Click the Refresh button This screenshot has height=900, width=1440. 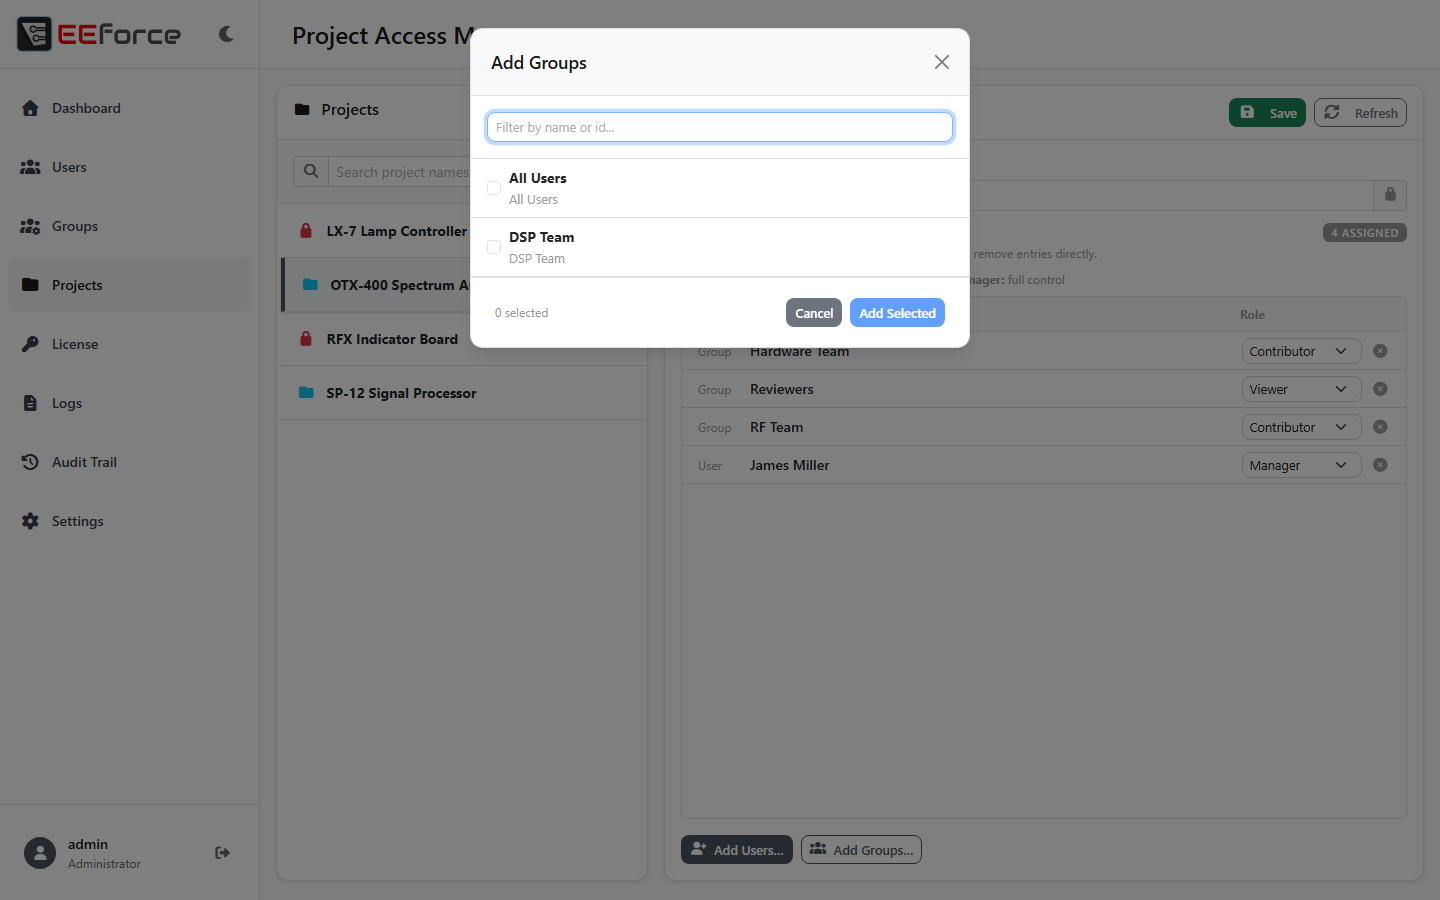pyautogui.click(x=1360, y=113)
